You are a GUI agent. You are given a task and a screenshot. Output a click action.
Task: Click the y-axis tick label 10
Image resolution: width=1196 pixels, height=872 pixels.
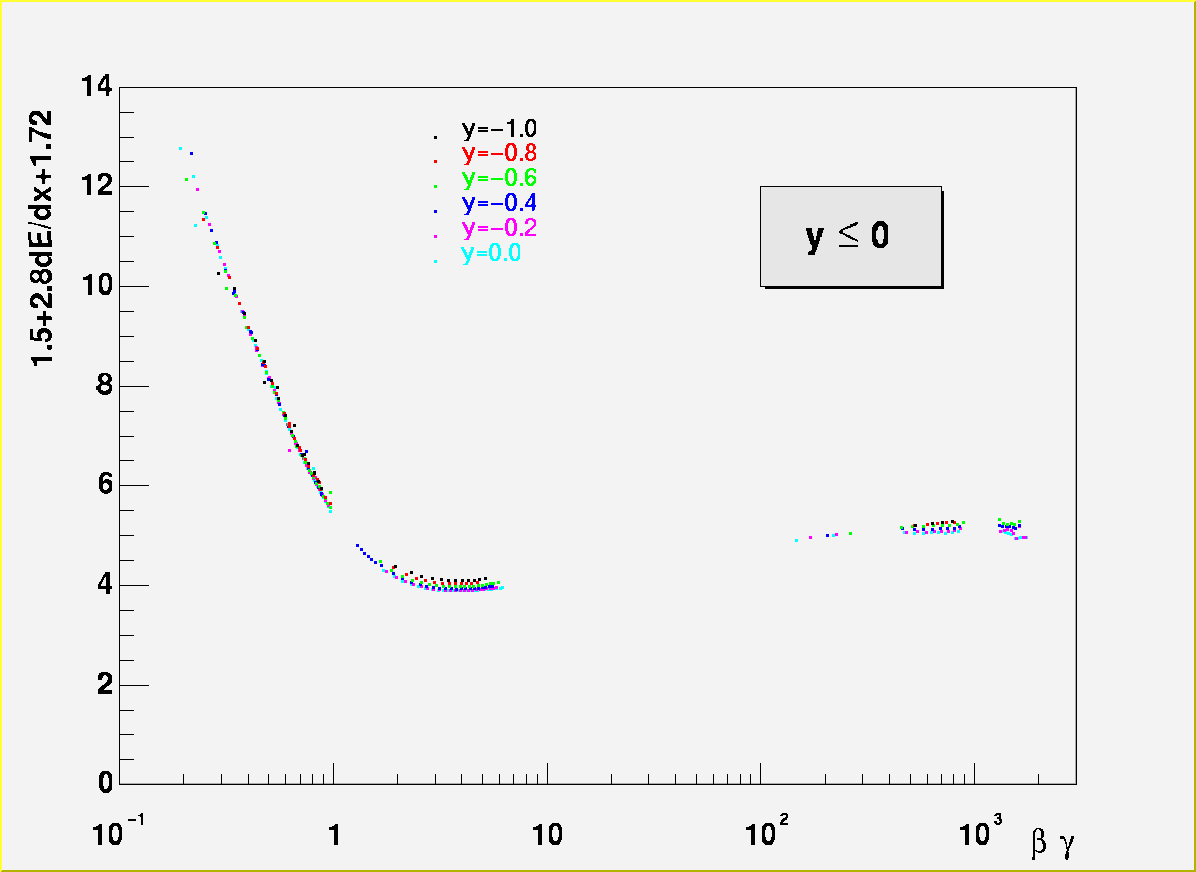click(96, 287)
